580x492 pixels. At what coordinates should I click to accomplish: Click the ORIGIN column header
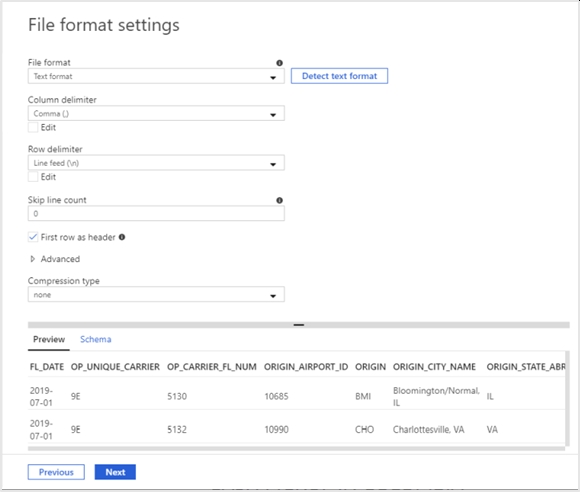(x=370, y=367)
